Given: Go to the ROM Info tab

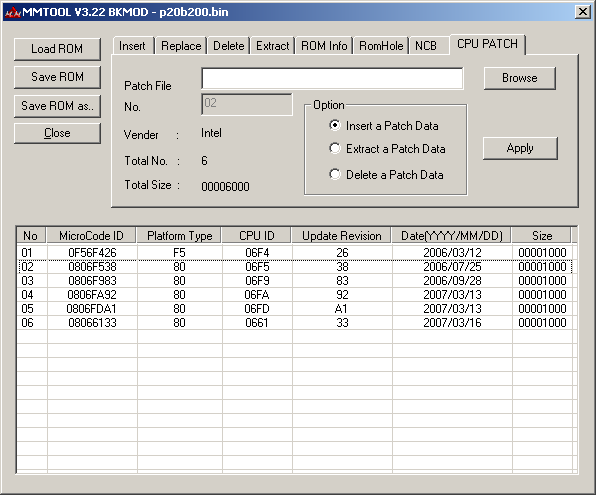Looking at the screenshot, I should pyautogui.click(x=324, y=46).
